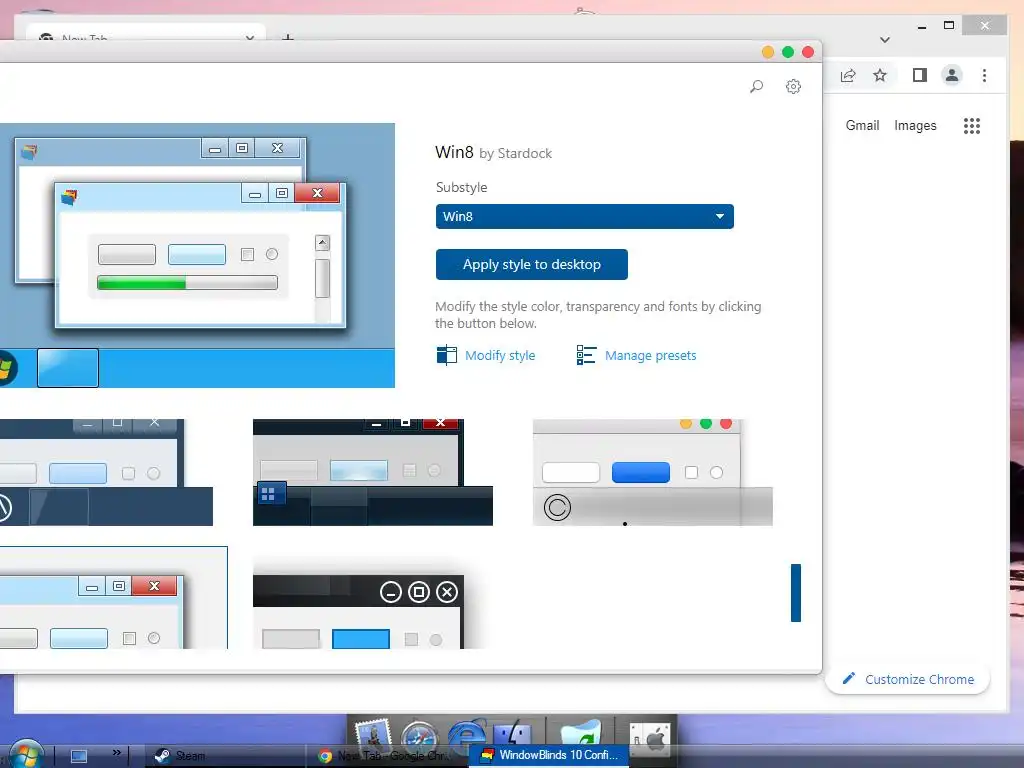Image resolution: width=1024 pixels, height=768 pixels.
Task: Open Internet Explorer icon in dock
Action: tap(466, 735)
